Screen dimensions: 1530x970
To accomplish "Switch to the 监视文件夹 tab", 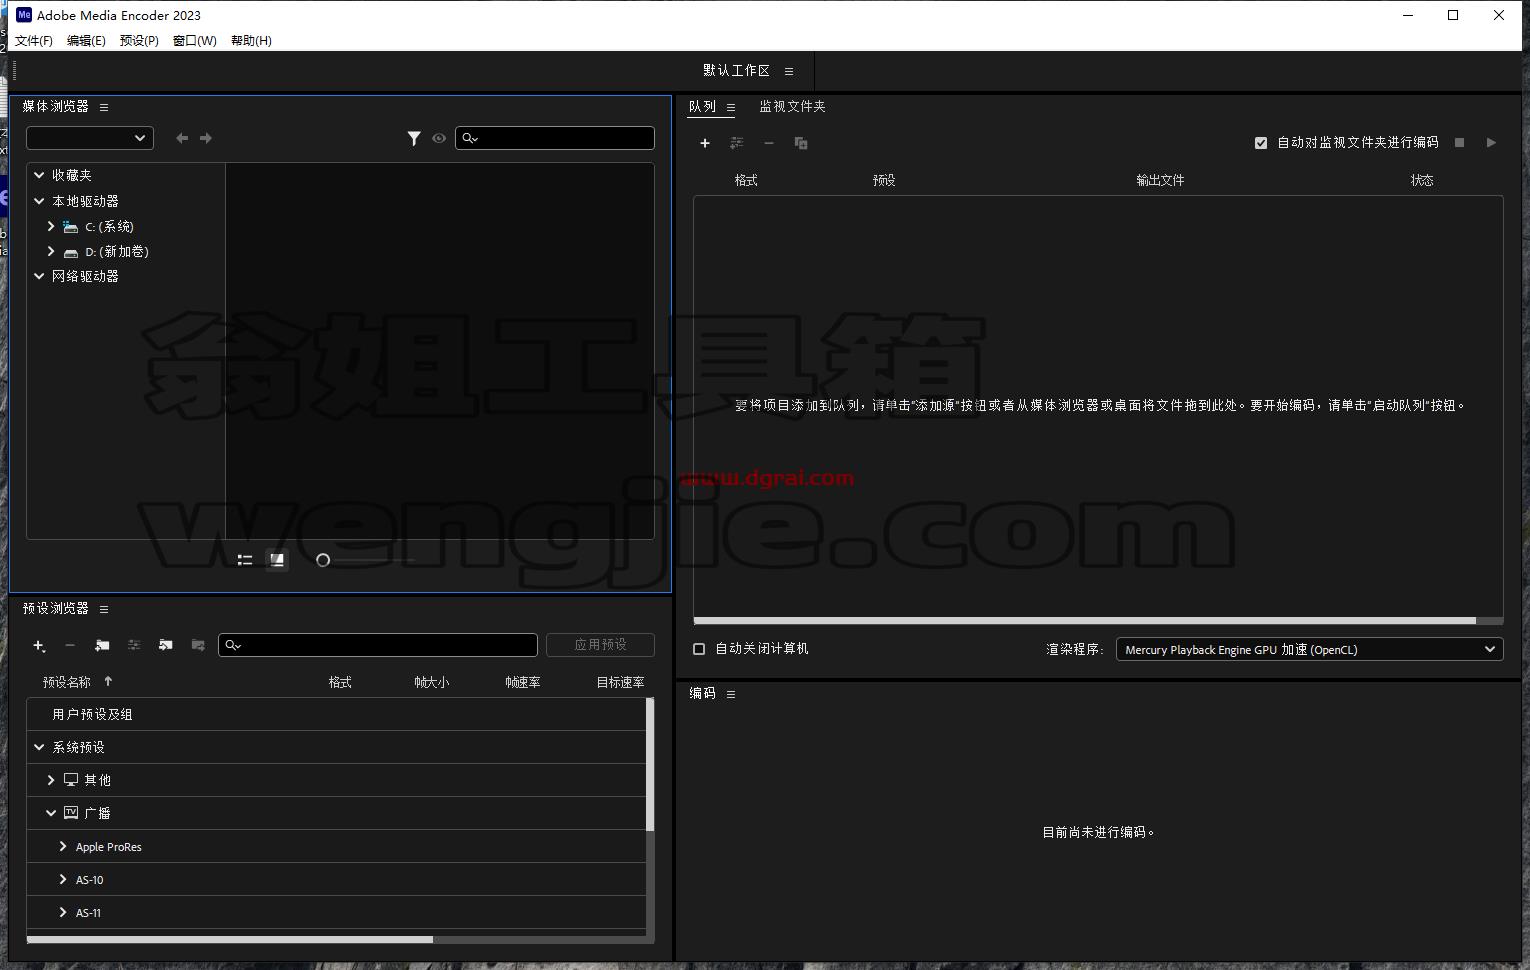I will (792, 106).
